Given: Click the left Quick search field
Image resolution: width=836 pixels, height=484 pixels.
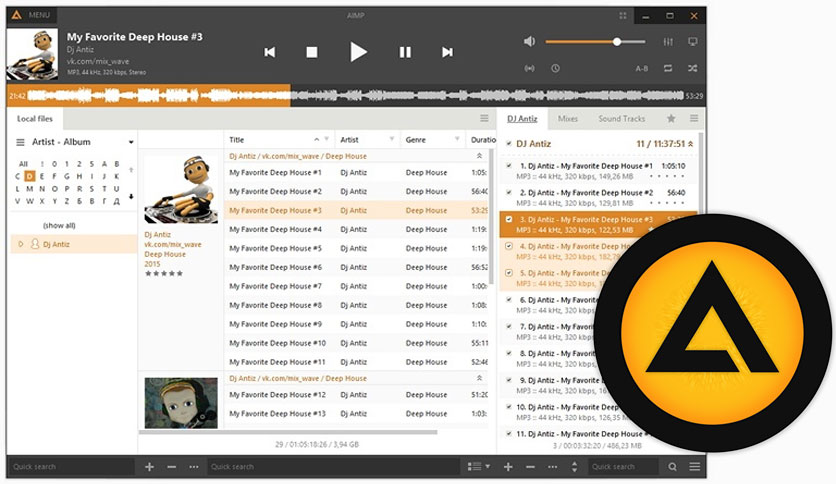Looking at the screenshot, I should point(71,467).
